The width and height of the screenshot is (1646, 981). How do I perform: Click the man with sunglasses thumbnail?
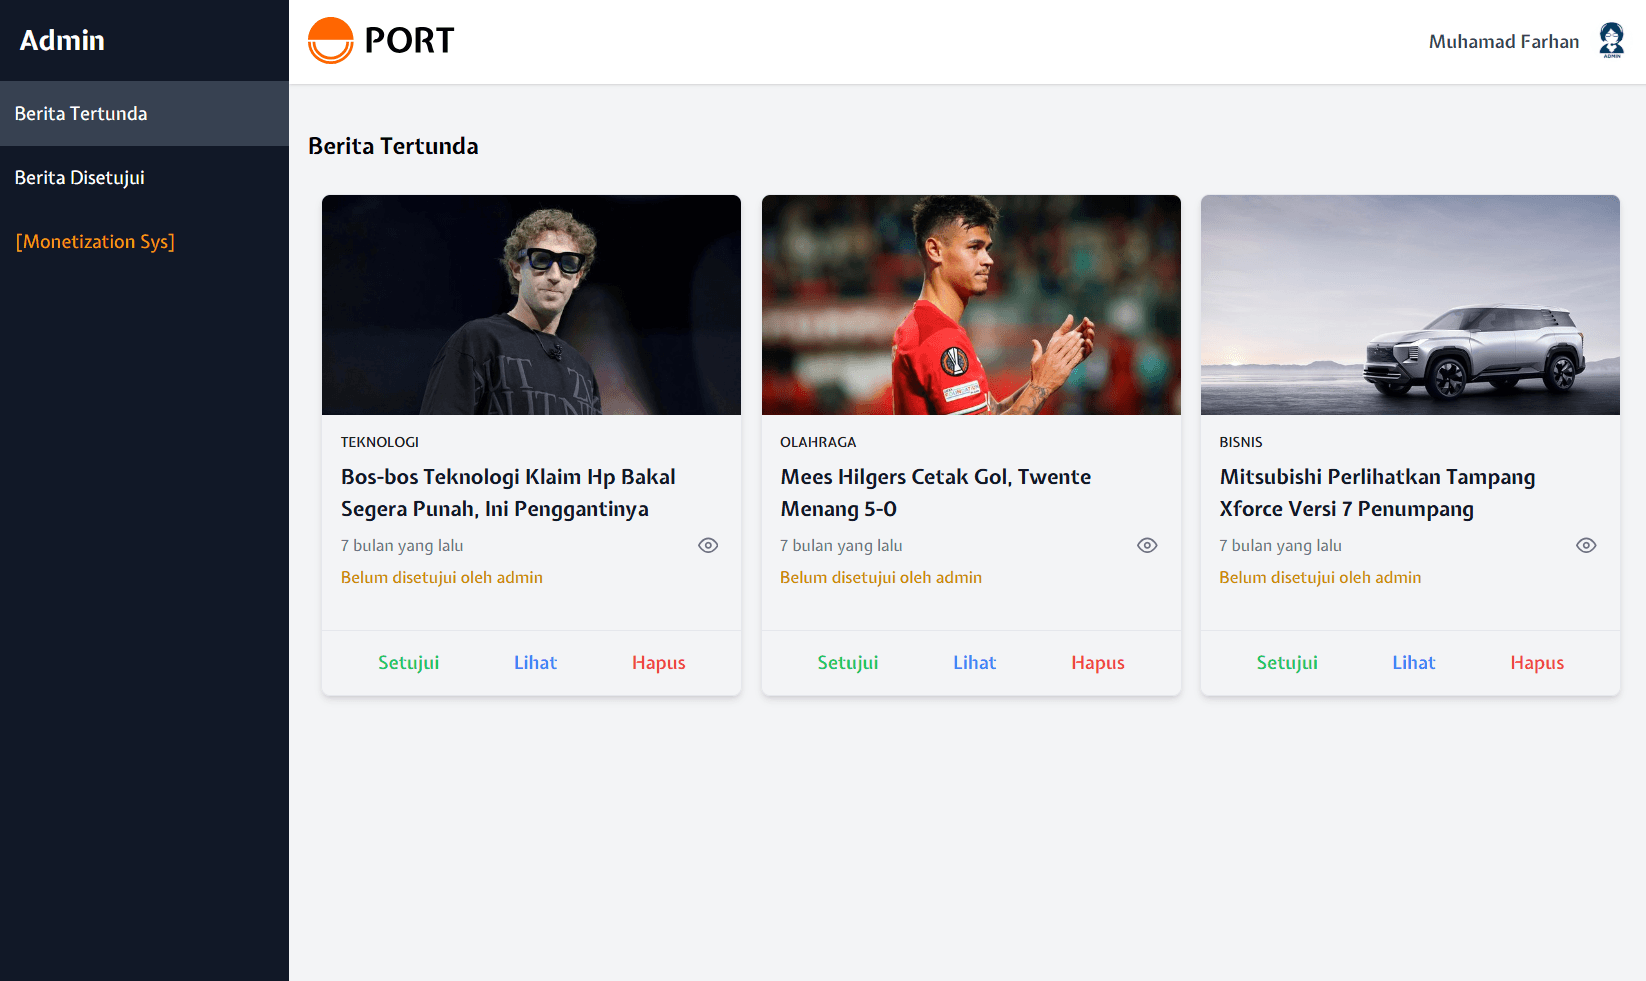click(x=531, y=305)
